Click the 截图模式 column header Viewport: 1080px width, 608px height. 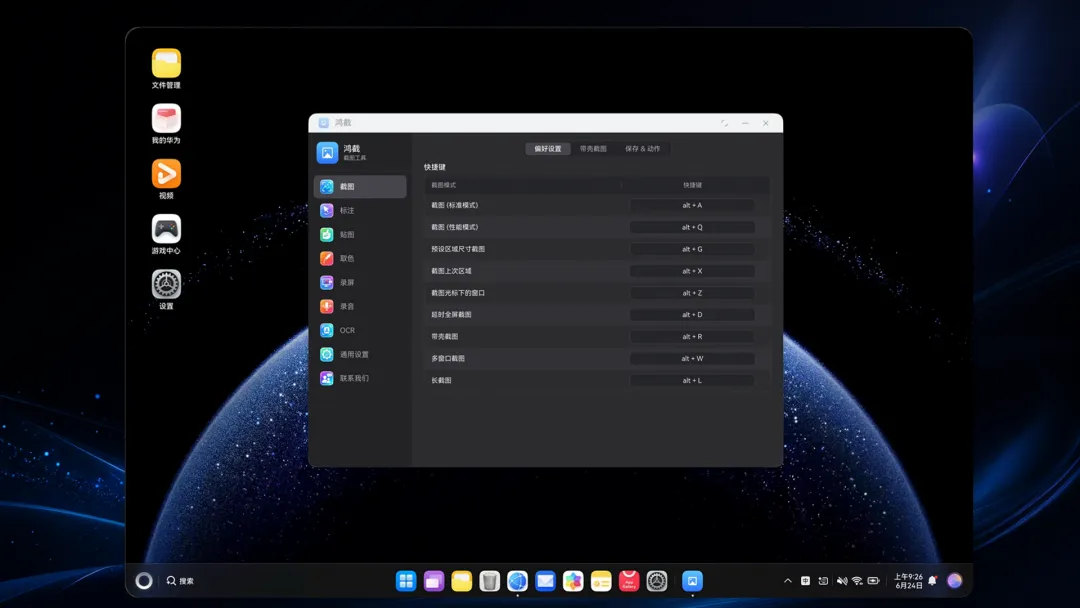pyautogui.click(x=444, y=185)
